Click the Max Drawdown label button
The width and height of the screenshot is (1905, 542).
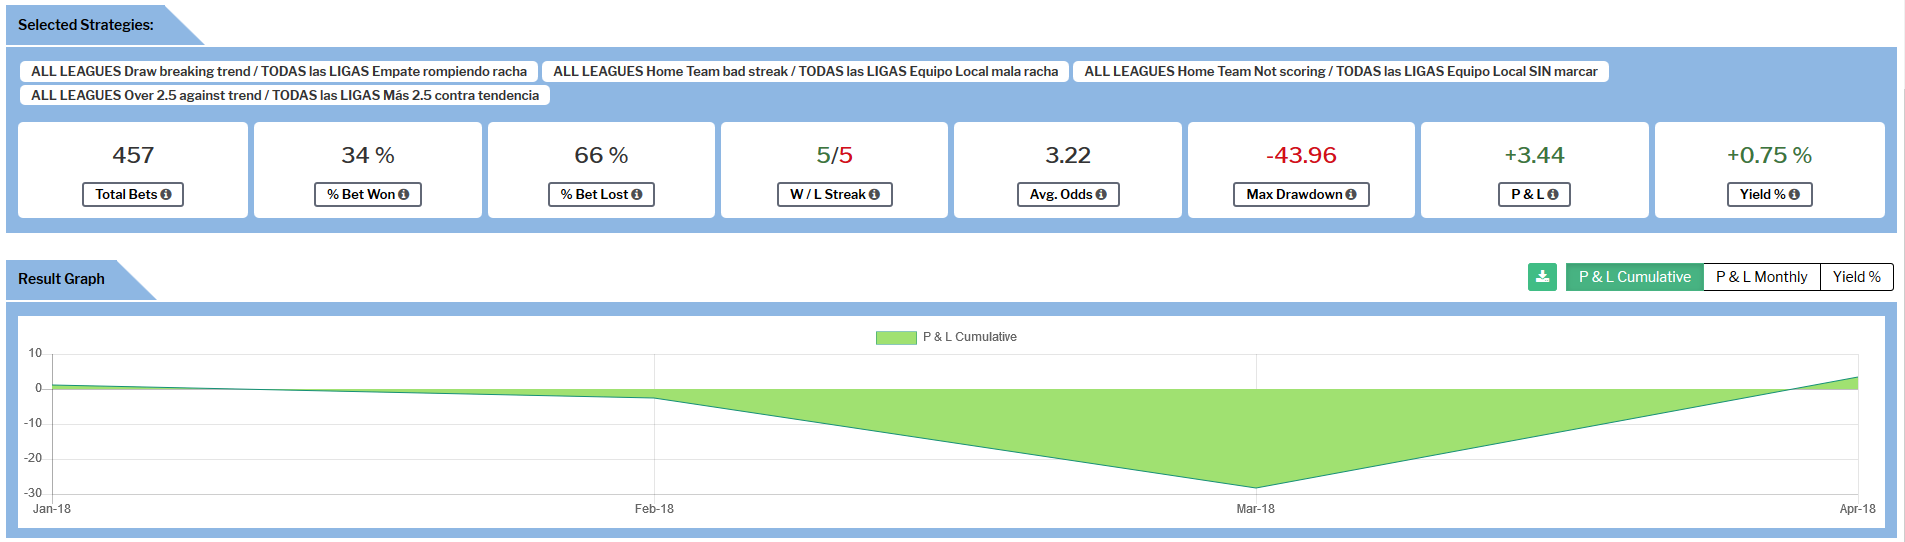[1301, 194]
